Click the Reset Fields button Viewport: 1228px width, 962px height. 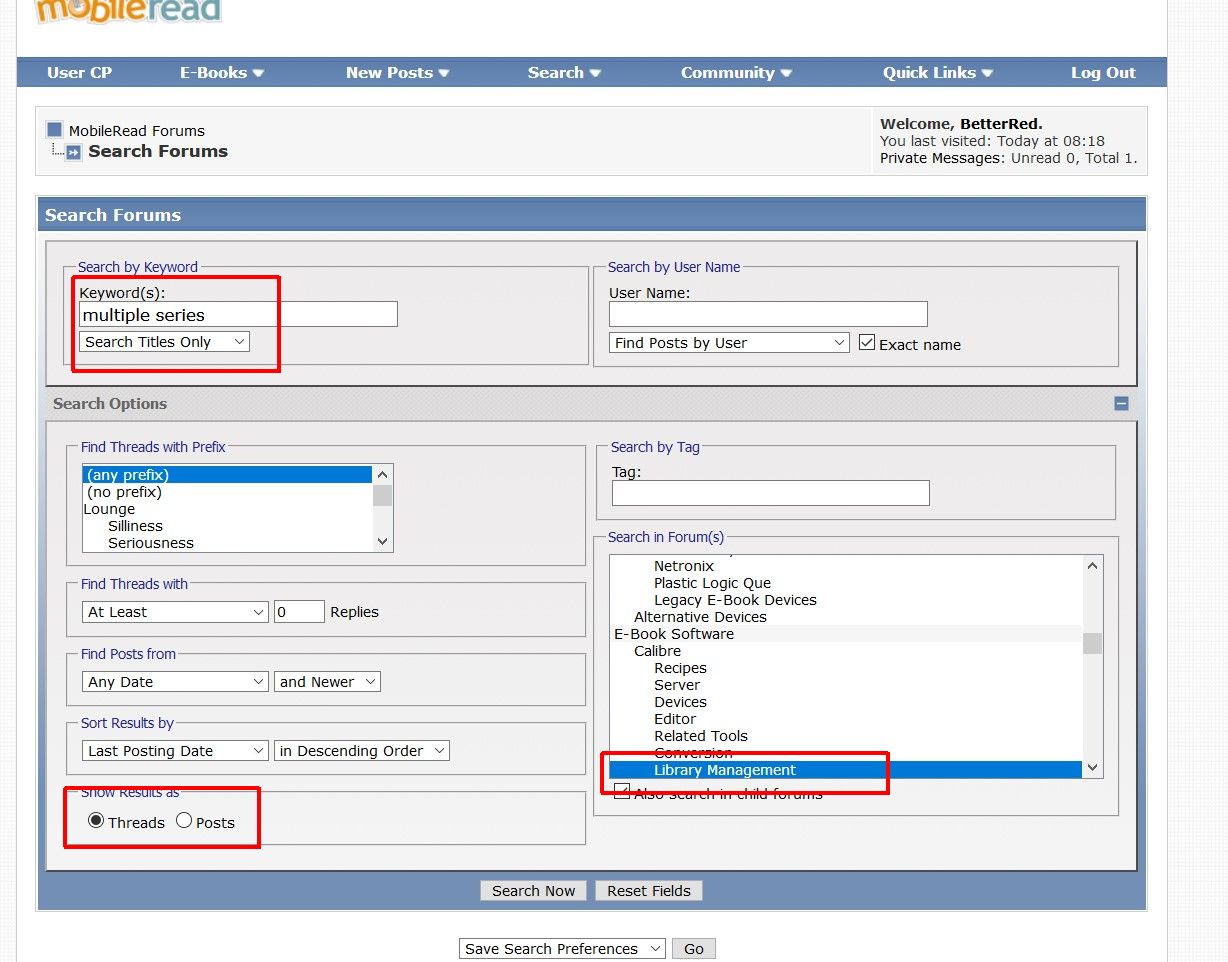point(649,891)
